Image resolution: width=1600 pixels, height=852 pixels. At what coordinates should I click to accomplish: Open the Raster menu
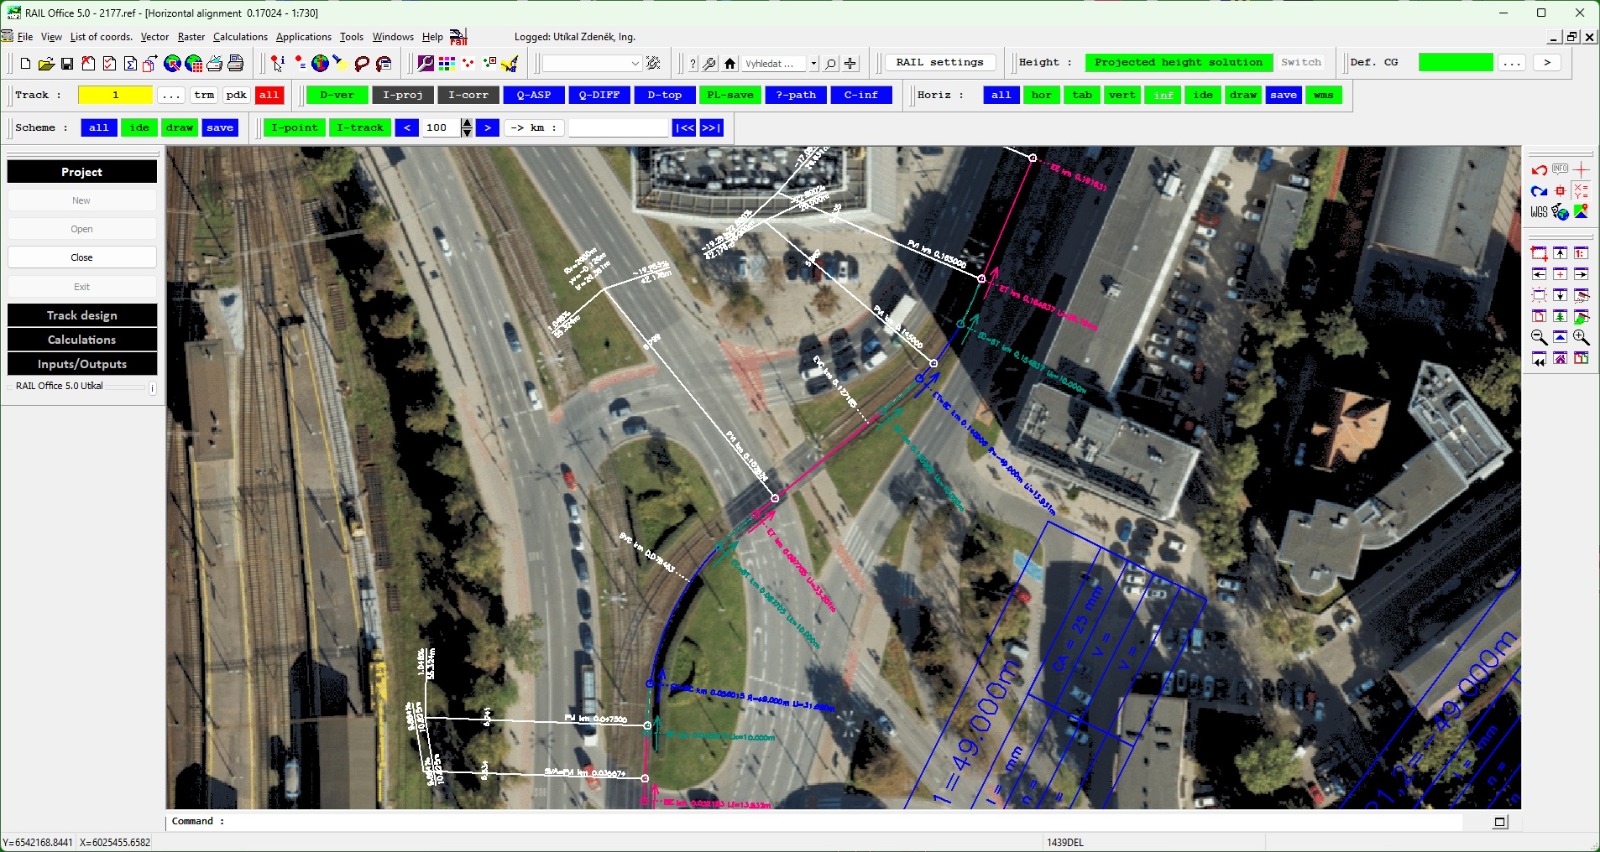click(191, 37)
